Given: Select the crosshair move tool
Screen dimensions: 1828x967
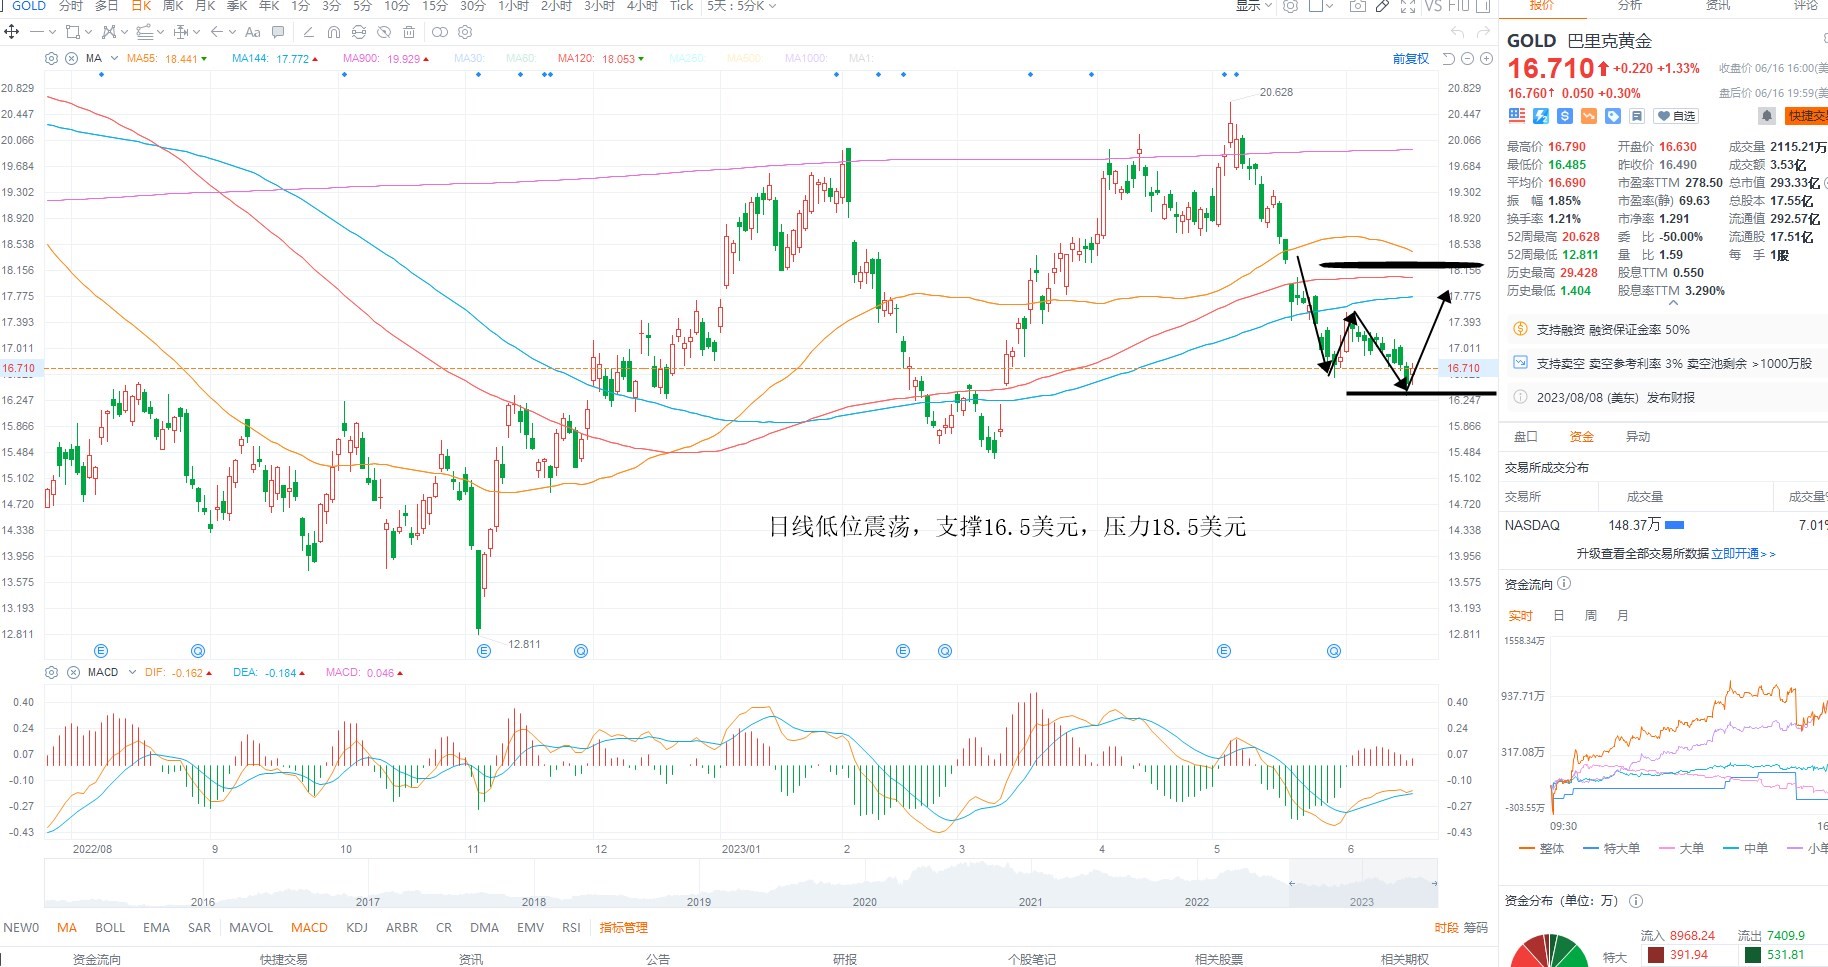Looking at the screenshot, I should point(11,32).
